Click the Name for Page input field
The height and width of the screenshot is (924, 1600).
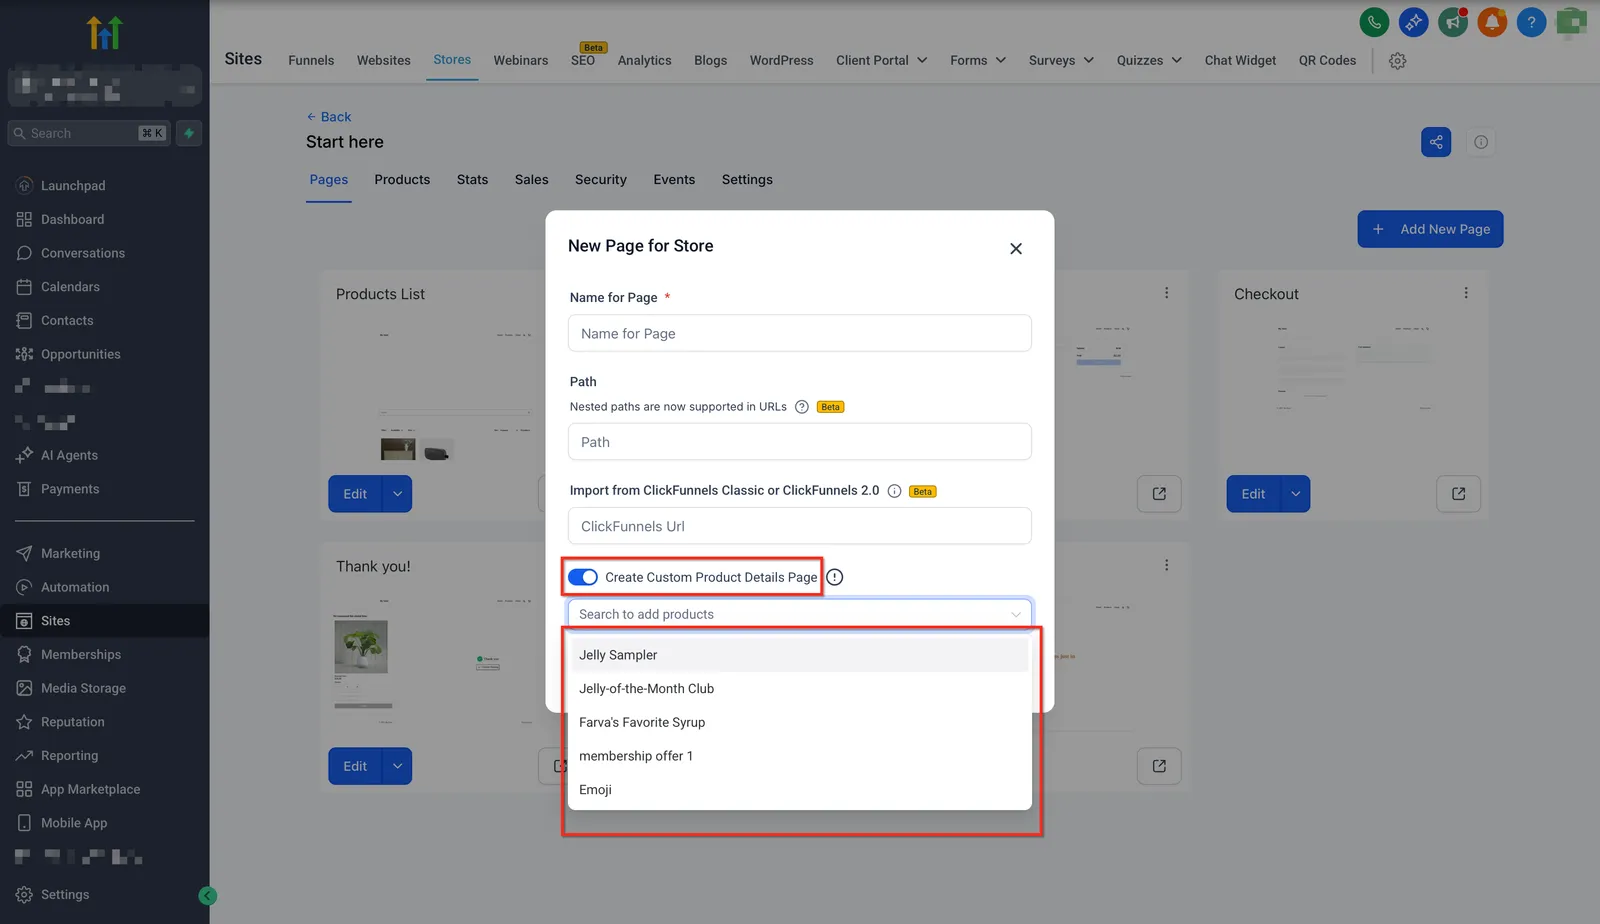[799, 333]
